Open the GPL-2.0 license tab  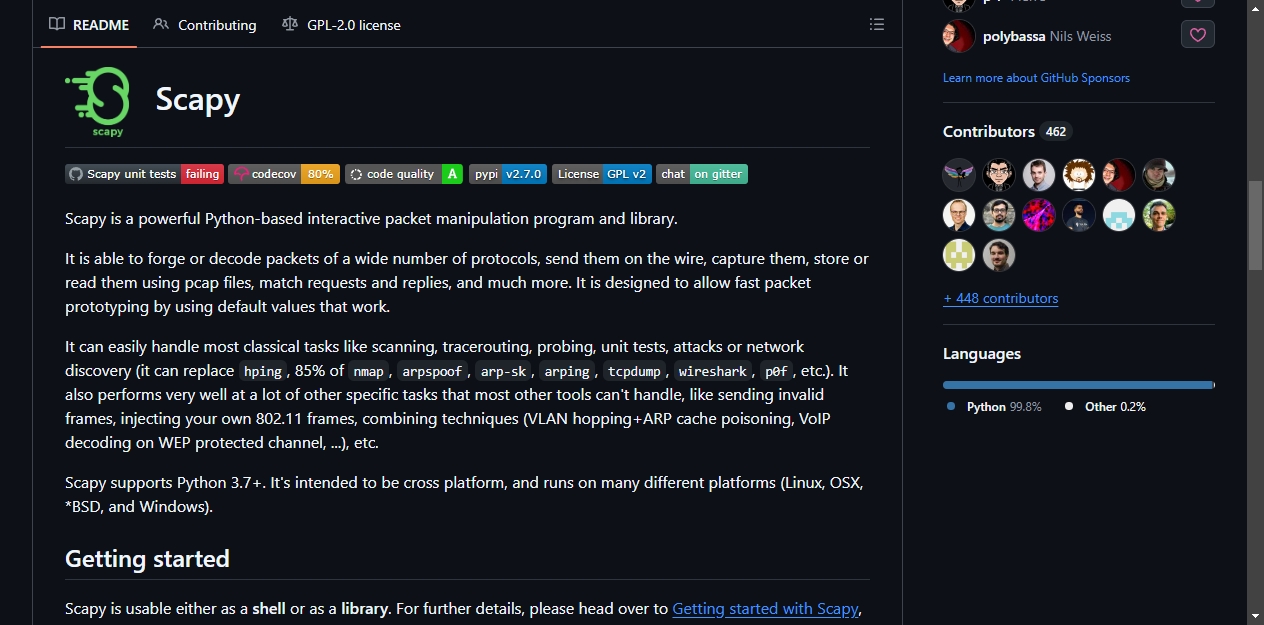pos(341,25)
